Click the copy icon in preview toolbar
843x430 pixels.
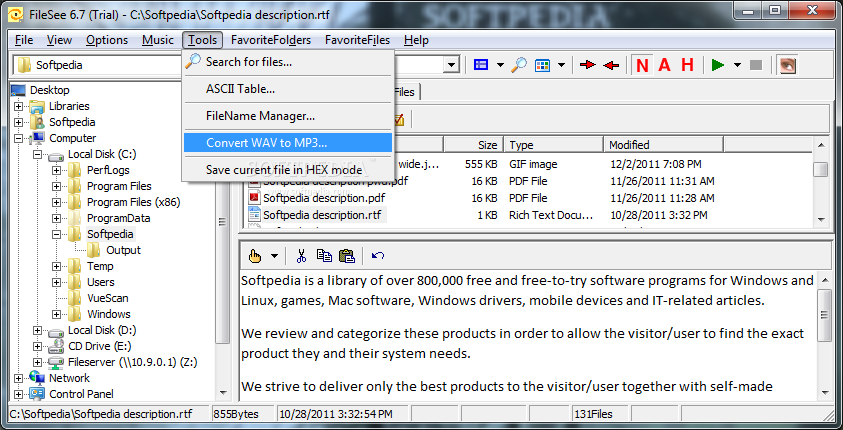(324, 256)
